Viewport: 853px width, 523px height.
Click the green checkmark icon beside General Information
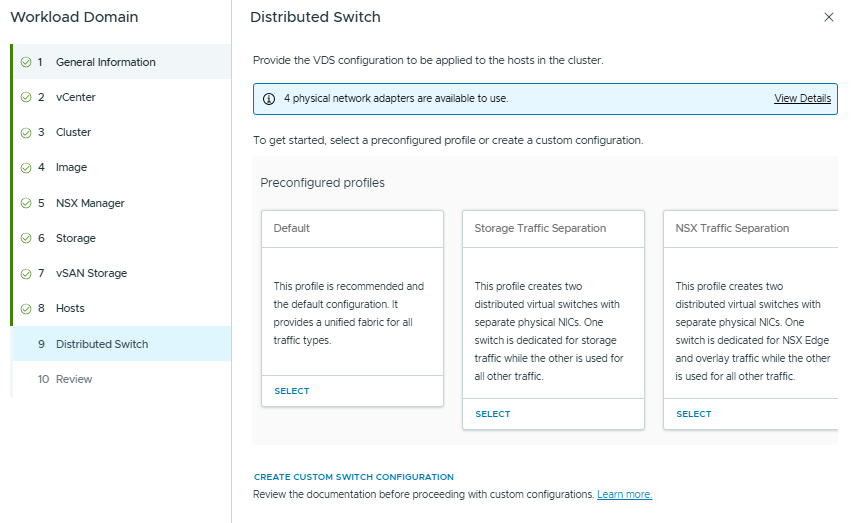[x=26, y=62]
